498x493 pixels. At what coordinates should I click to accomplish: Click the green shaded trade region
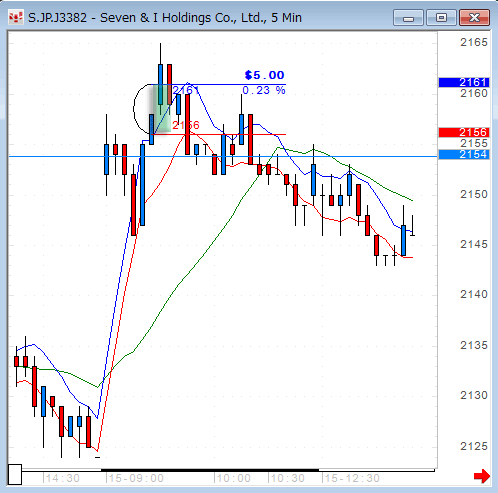(161, 109)
